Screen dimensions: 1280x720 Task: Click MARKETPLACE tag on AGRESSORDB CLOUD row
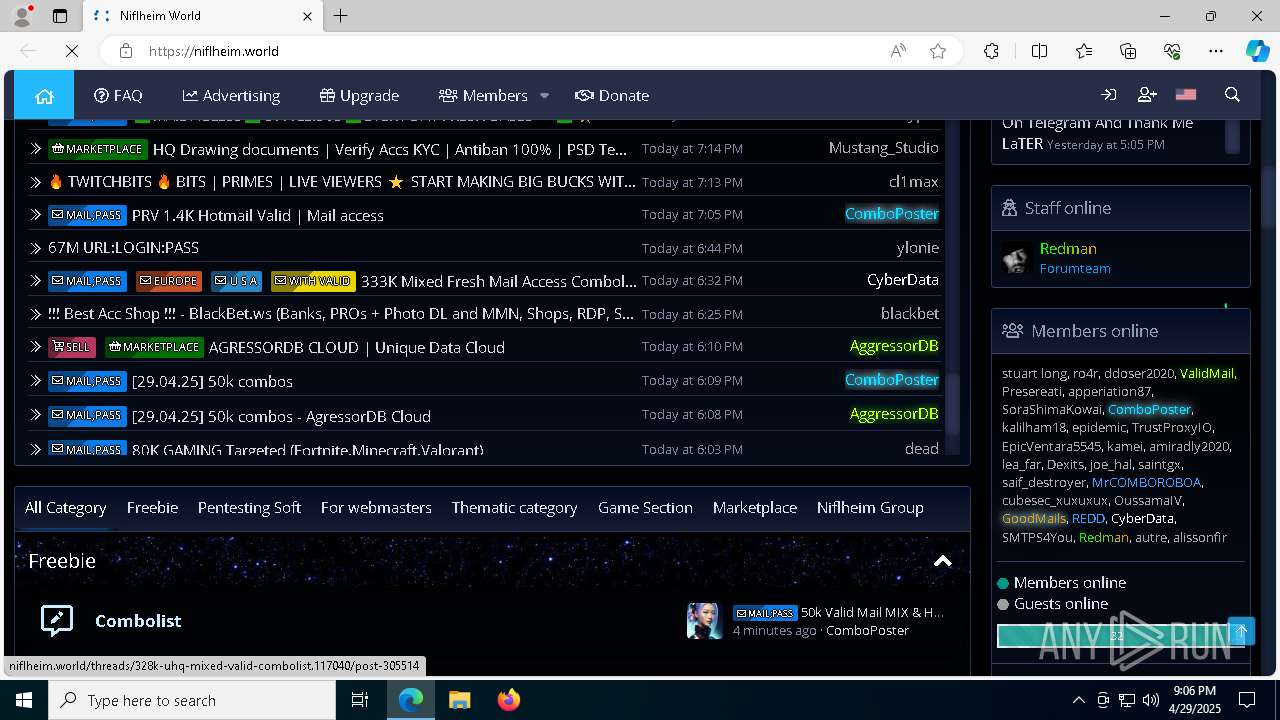(154, 347)
